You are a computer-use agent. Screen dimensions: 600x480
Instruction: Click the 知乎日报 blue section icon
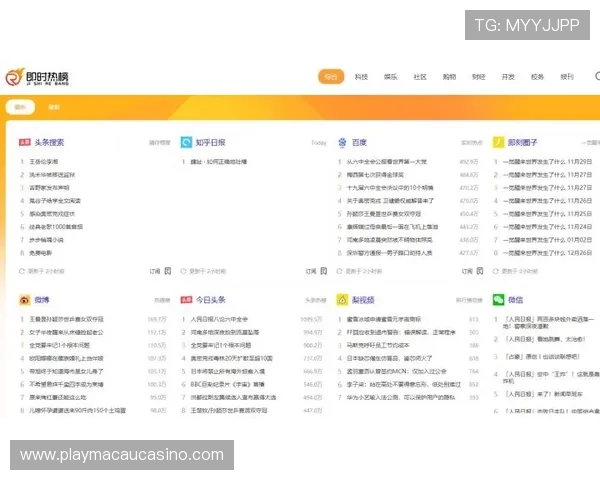186,142
